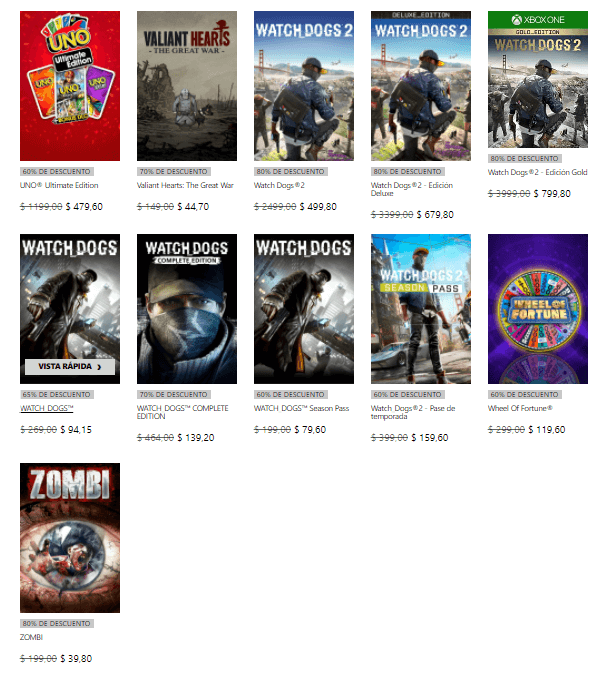Open the Watch Dogs Complete Edition cover
Screen dimensions: 616x686
point(187,309)
